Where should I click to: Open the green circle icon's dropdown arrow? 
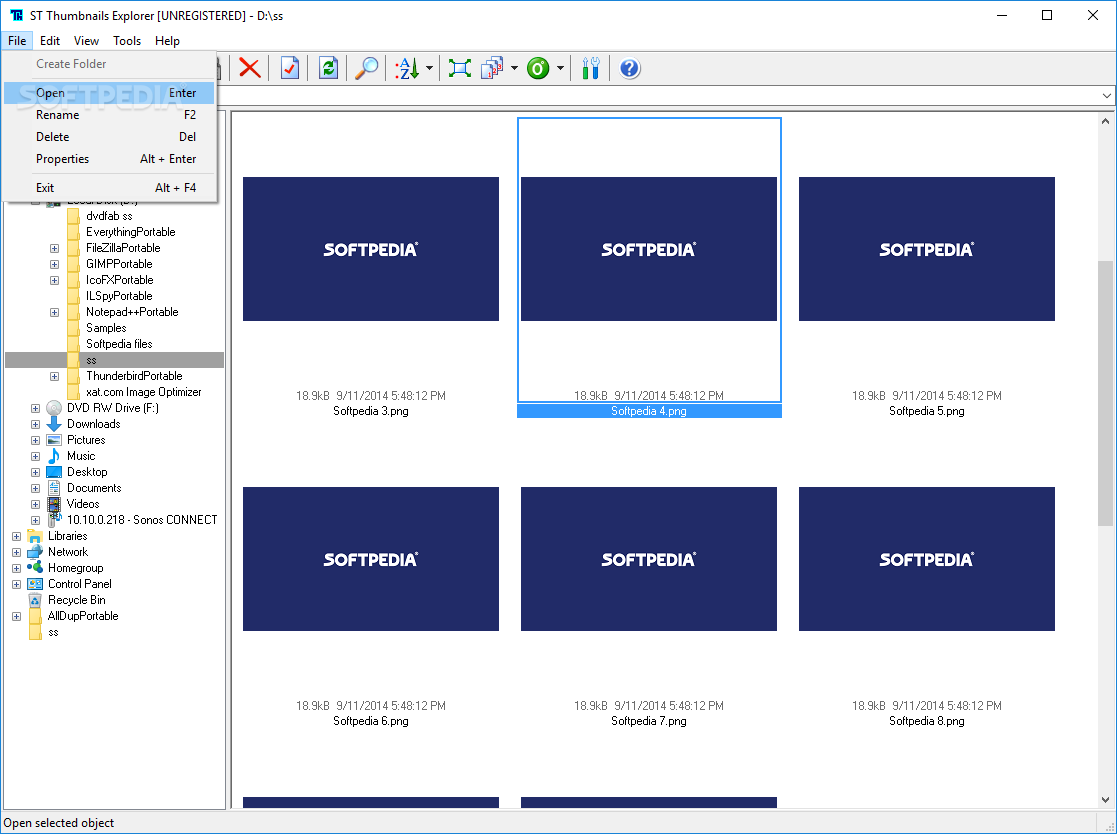pos(560,68)
